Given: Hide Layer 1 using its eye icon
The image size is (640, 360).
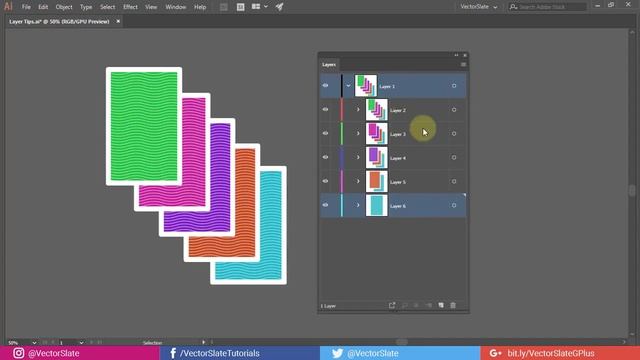Looking at the screenshot, I should point(325,86).
